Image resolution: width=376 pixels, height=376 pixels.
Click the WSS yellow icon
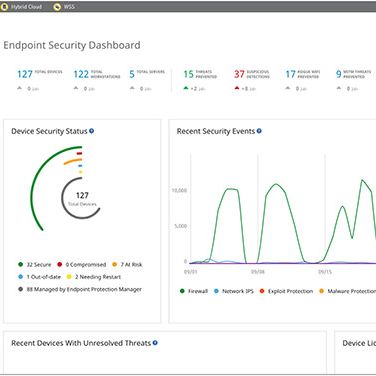(57, 7)
